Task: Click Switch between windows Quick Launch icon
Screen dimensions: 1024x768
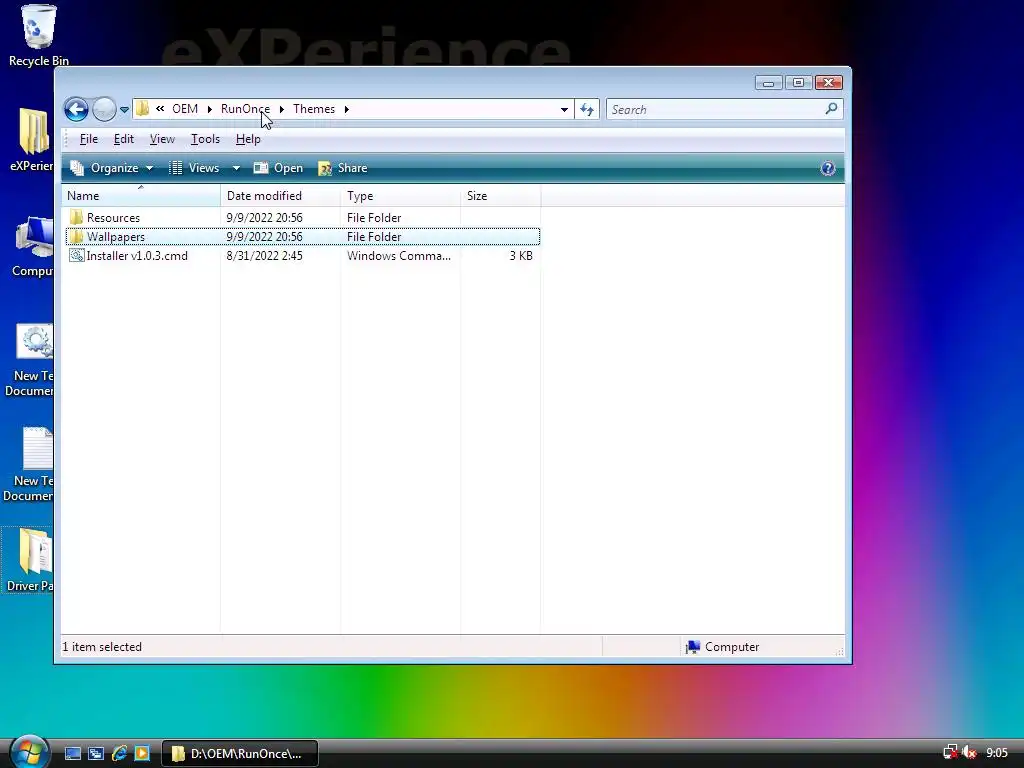Action: tap(96, 754)
